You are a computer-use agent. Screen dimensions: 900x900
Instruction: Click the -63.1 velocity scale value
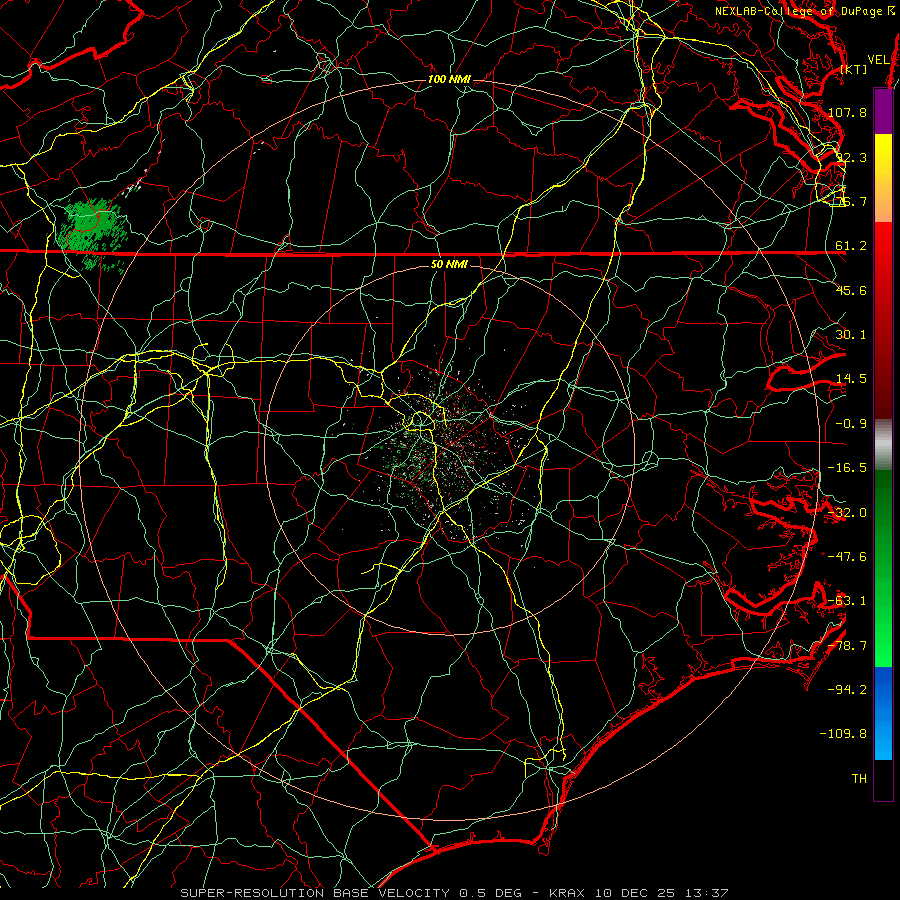tap(847, 601)
